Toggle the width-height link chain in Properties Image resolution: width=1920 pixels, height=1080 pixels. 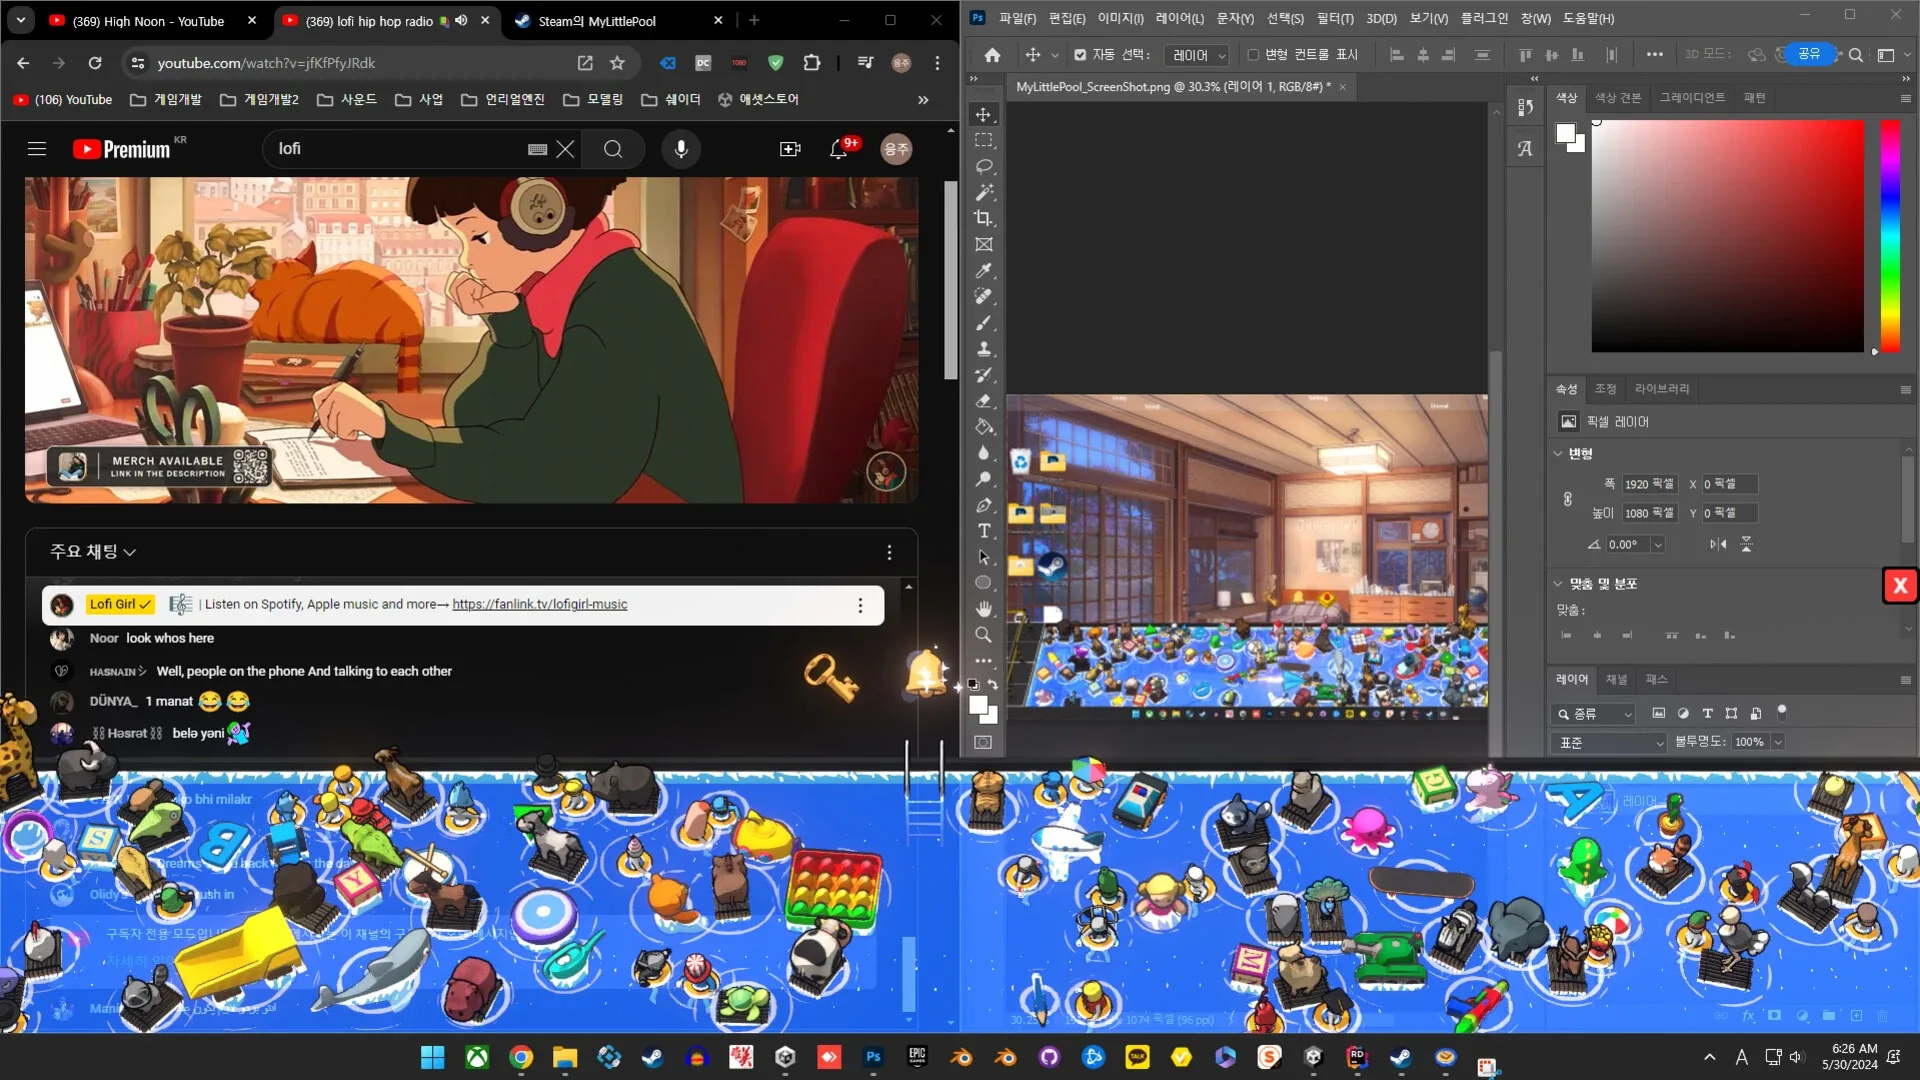pos(1567,498)
